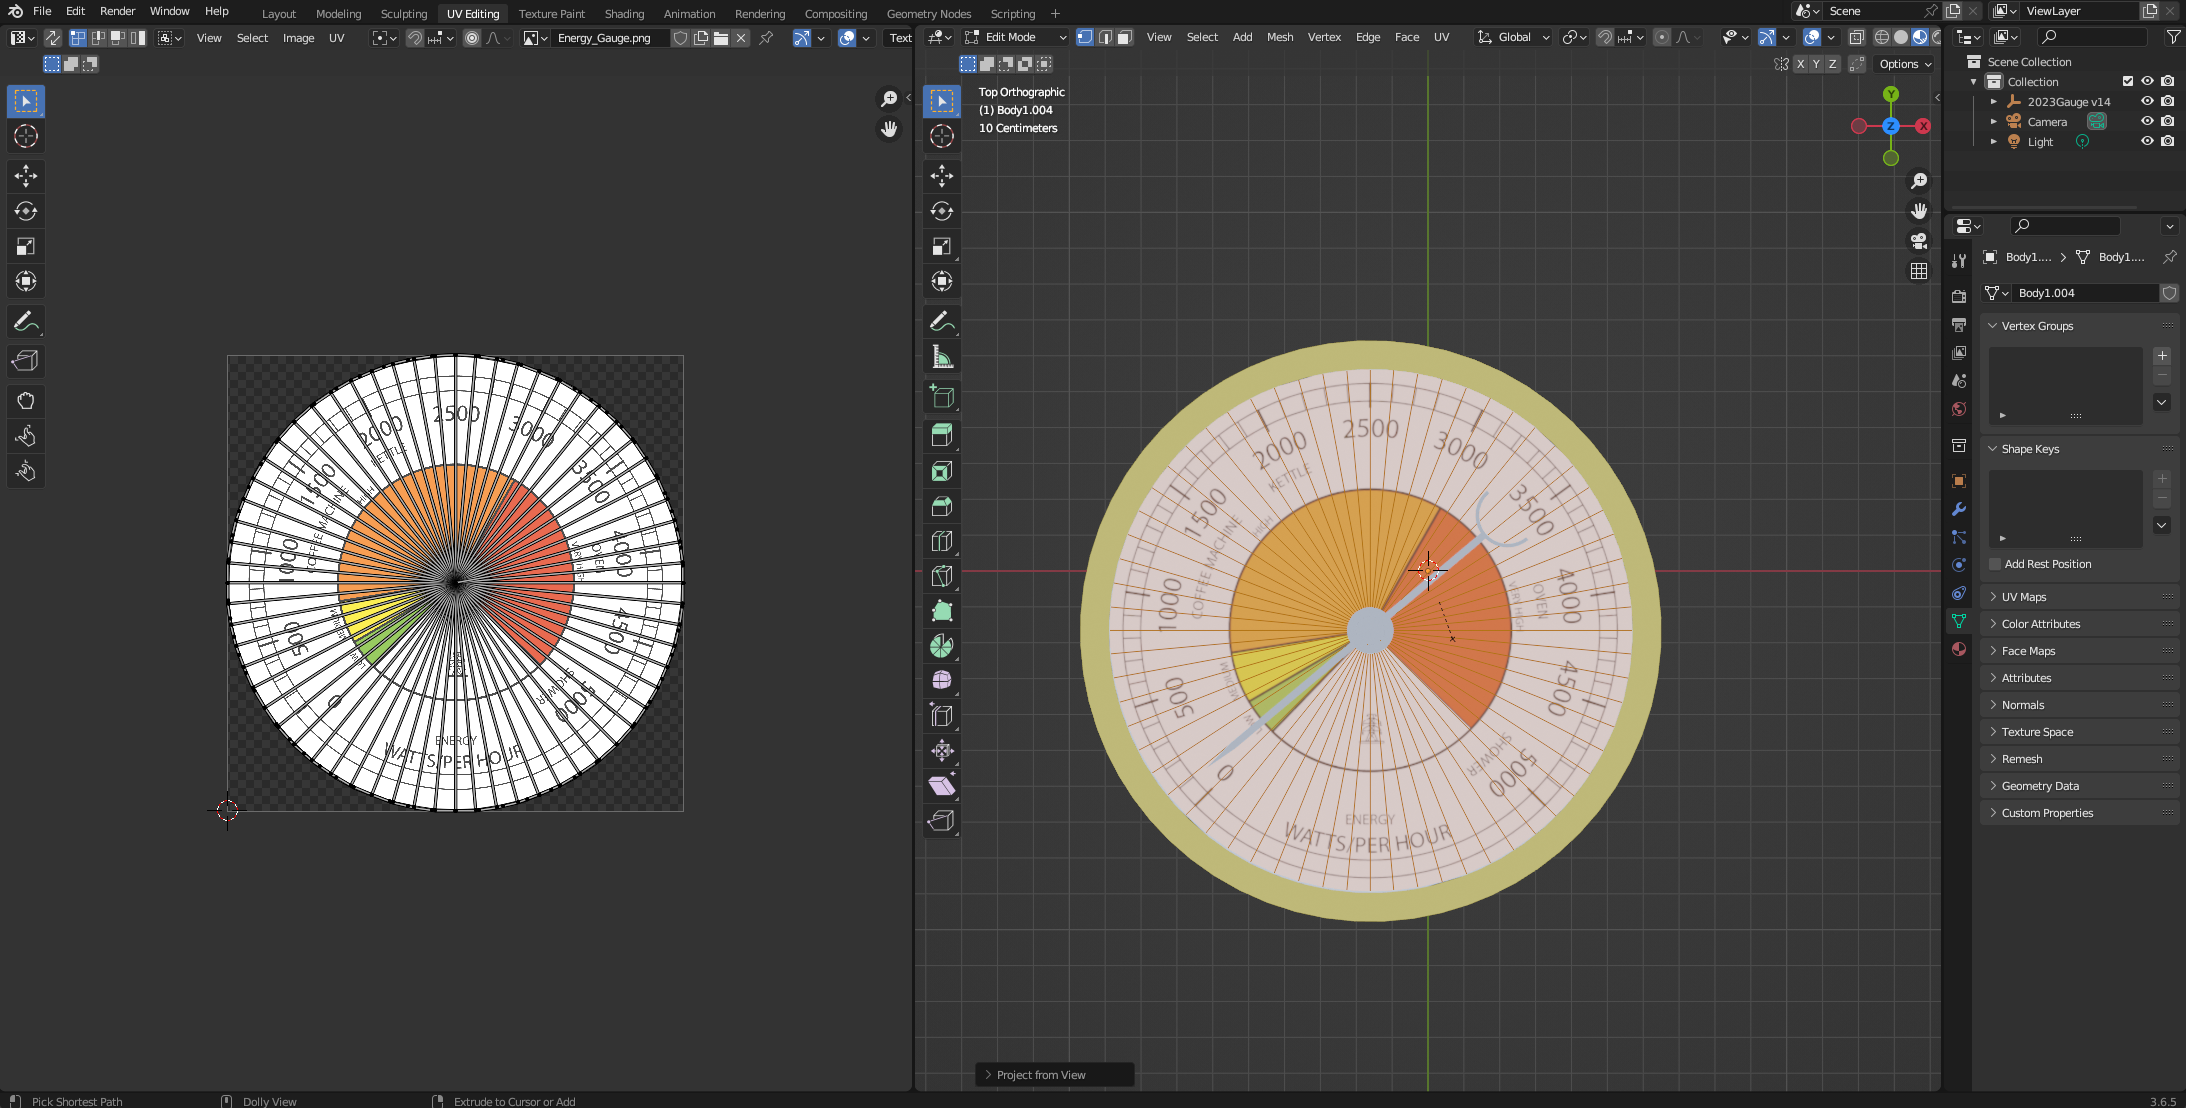Viewport: 2186px width, 1108px height.
Task: Expand 2023Gauge v14 in outliner
Action: pyautogui.click(x=1993, y=102)
